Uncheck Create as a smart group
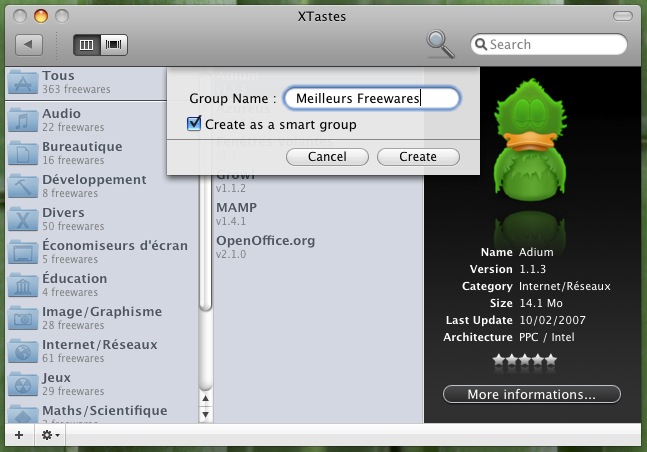647x452 pixels. (x=194, y=123)
